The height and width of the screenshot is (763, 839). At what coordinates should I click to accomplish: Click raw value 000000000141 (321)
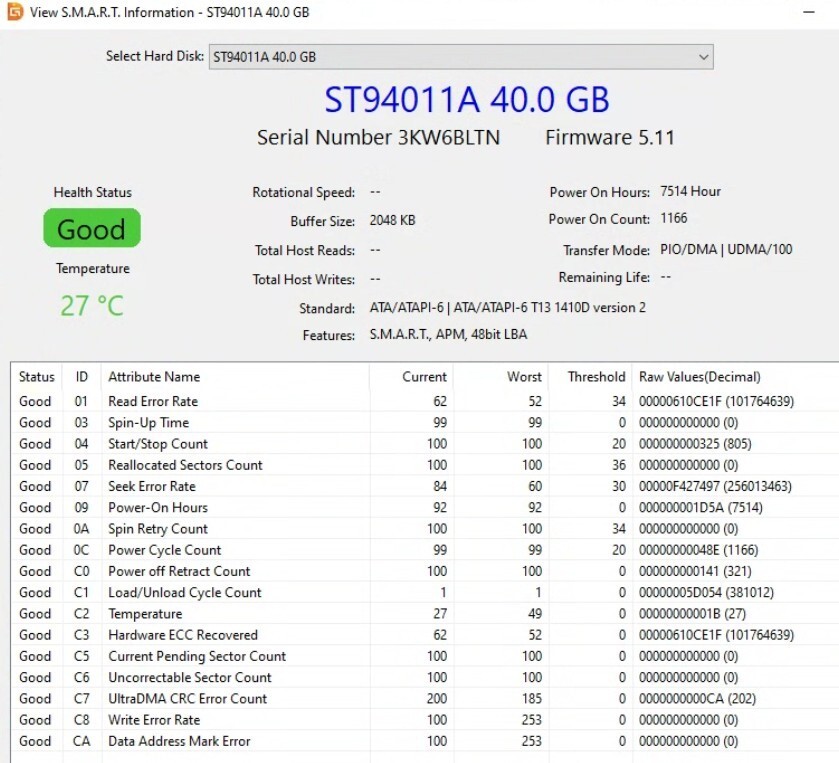(x=695, y=571)
